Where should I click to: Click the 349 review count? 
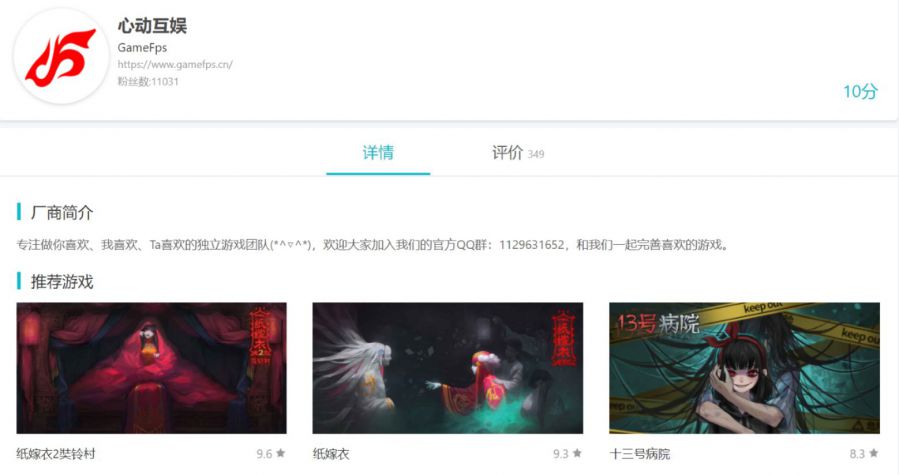pos(536,154)
